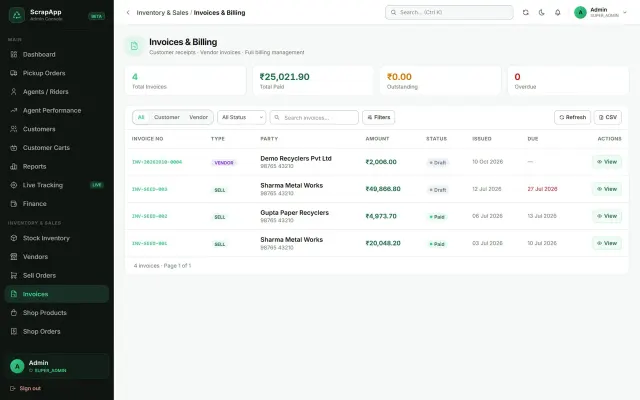Switch to the Customer tab
Screen dimensions: 640x400
tap(167, 117)
